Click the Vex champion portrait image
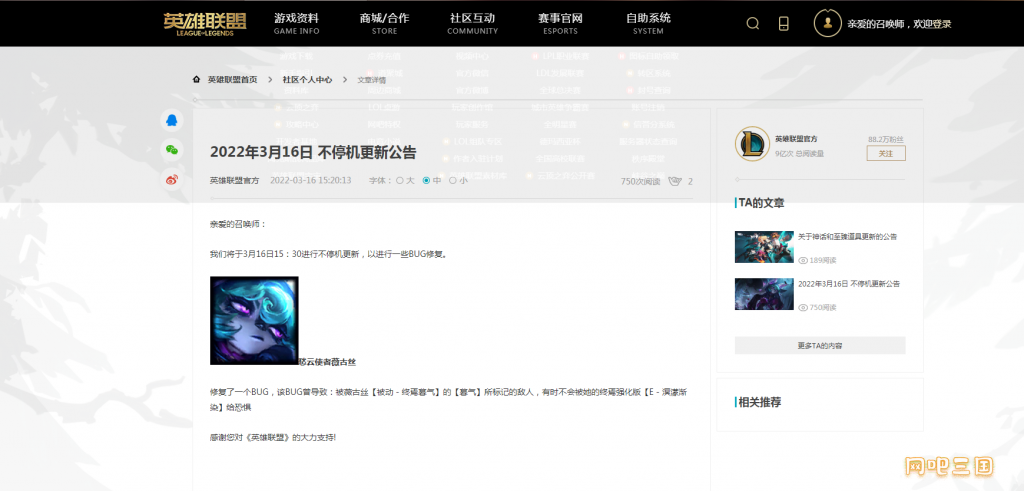The width and height of the screenshot is (1024, 491). [254, 321]
